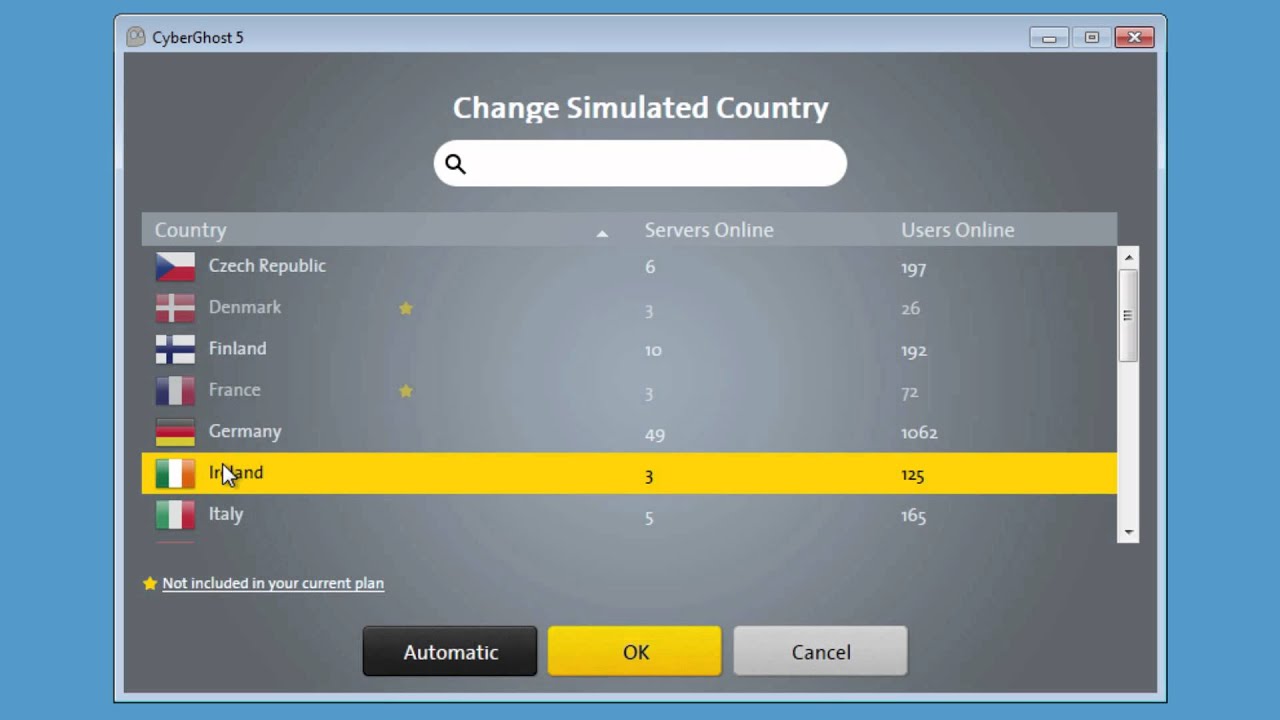Close the CyberGhost 5 window
The width and height of the screenshot is (1280, 720).
click(x=1134, y=38)
